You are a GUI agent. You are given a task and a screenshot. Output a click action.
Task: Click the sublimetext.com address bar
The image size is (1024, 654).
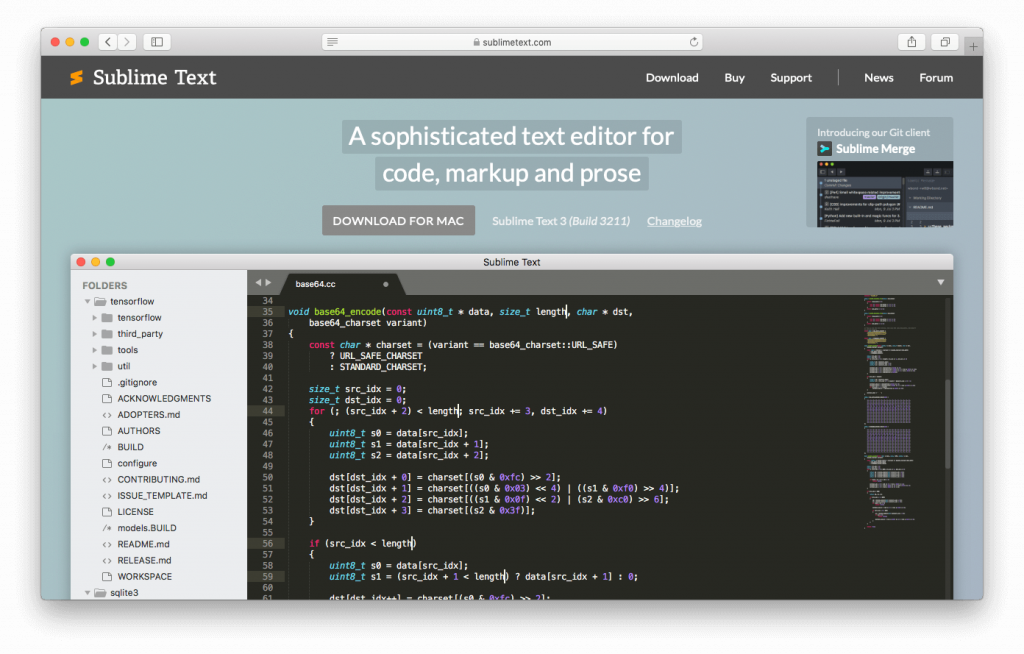coord(512,42)
